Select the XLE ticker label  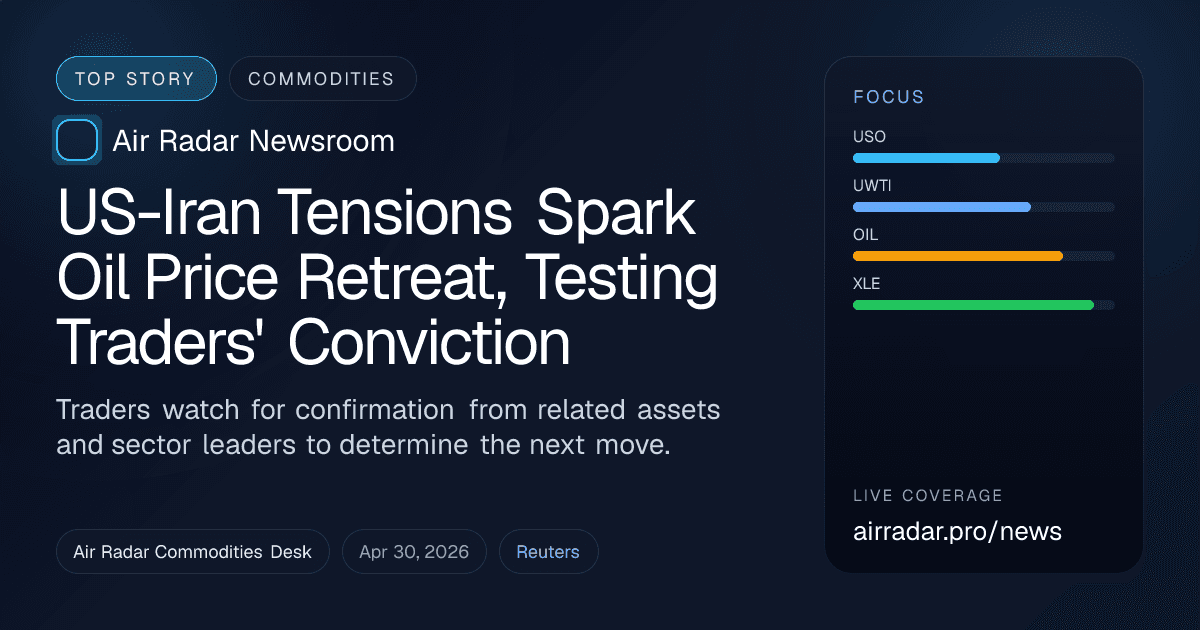[867, 284]
